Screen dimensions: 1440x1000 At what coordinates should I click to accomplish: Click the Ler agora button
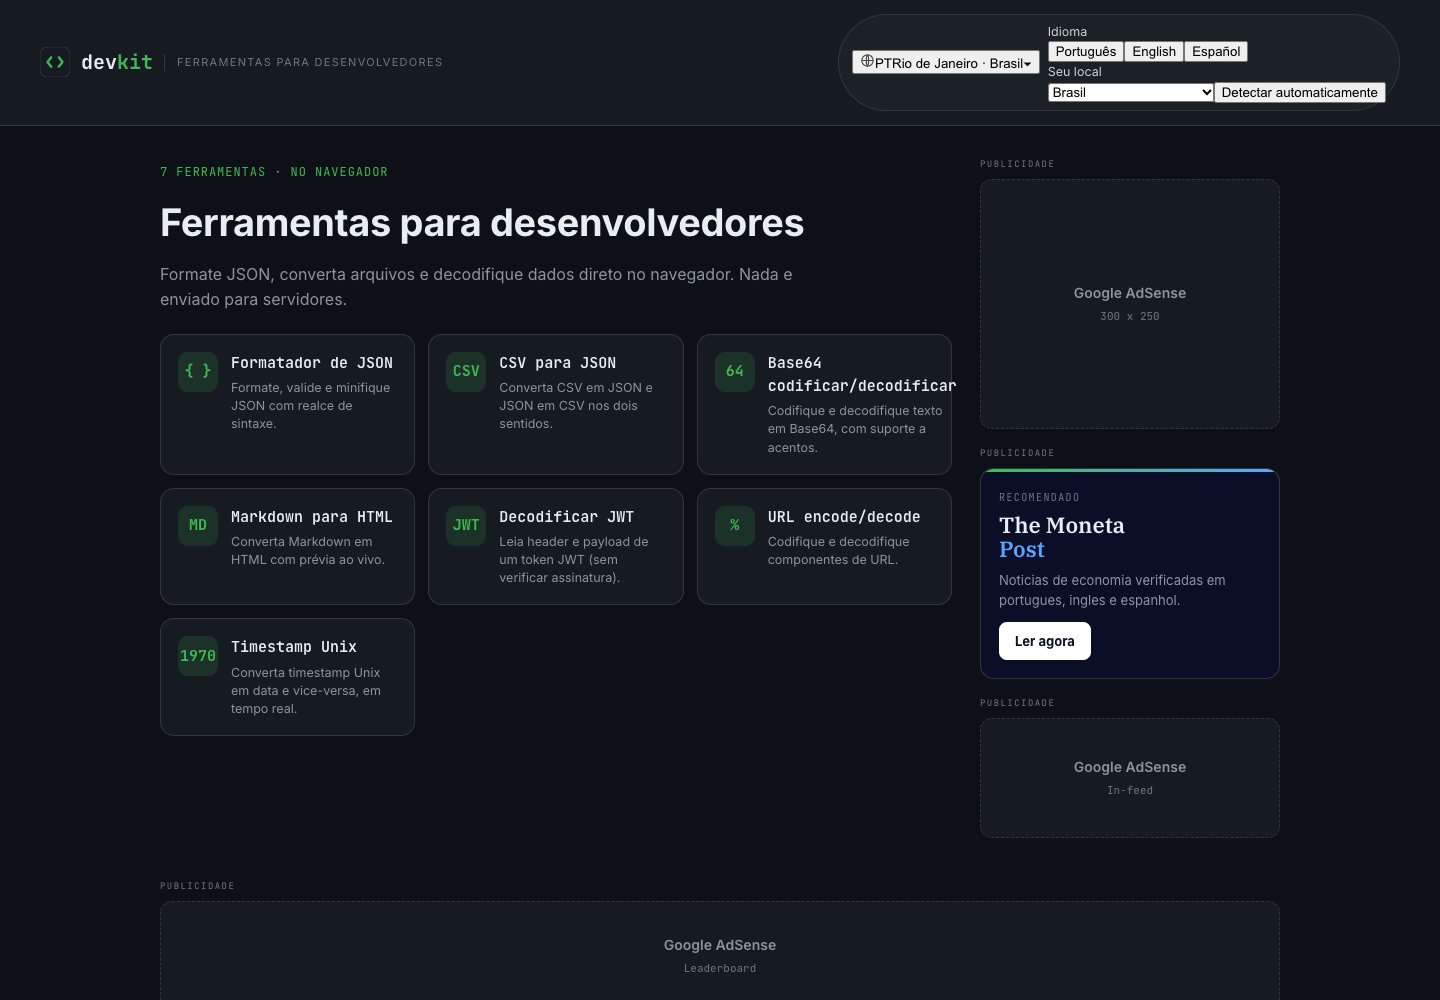[1045, 641]
